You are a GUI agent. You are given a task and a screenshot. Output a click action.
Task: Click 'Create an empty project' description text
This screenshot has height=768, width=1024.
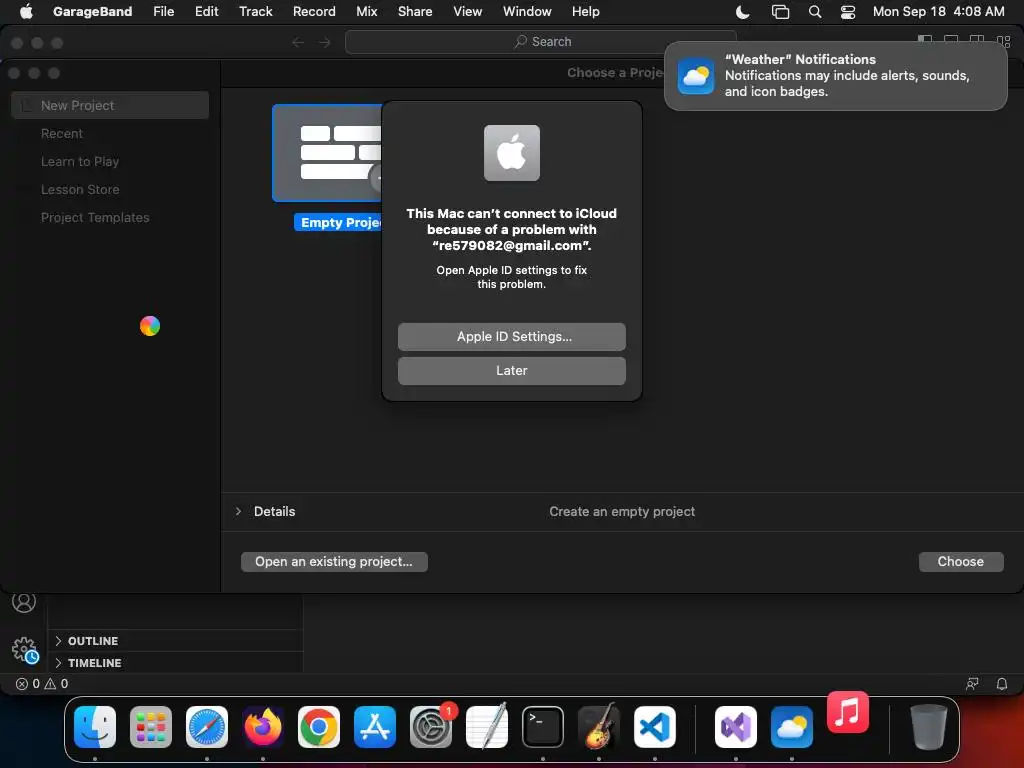click(x=622, y=511)
